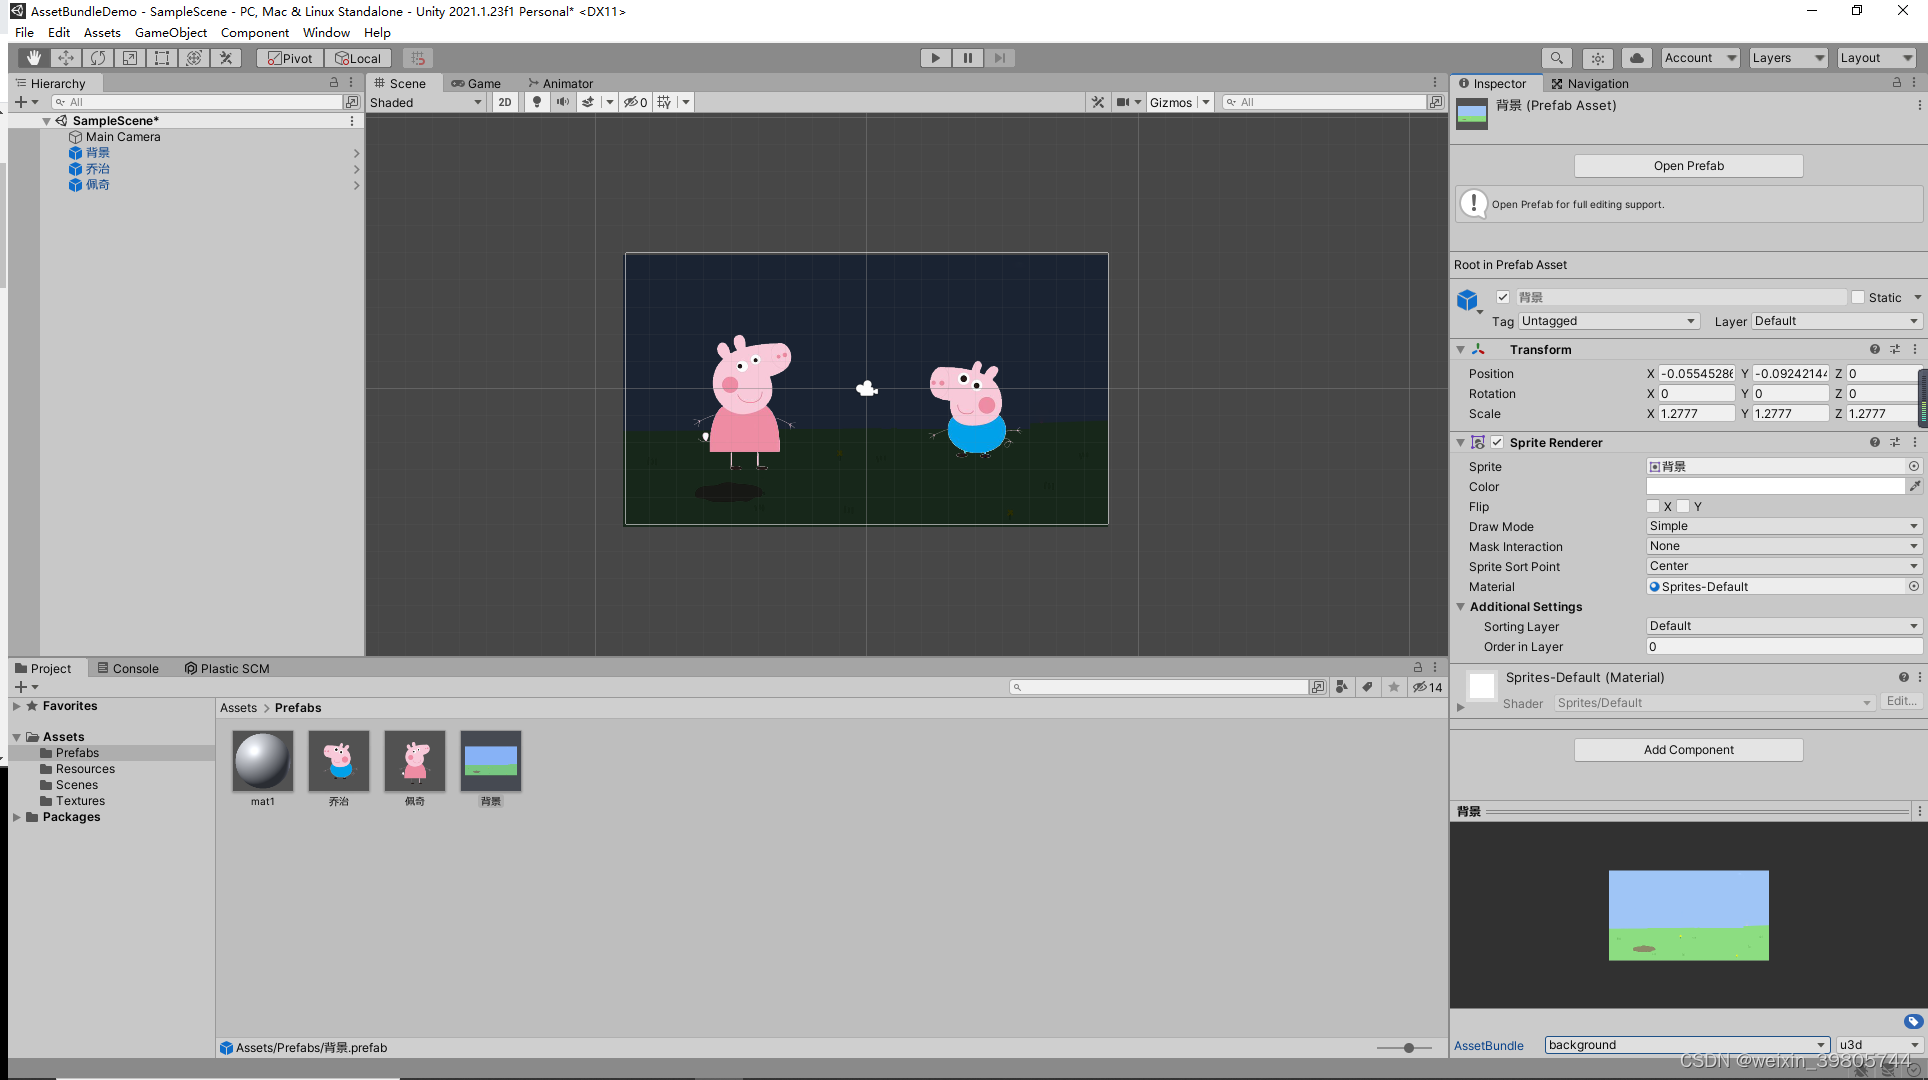This screenshot has height=1080, width=1928.
Task: Select the Rect tool
Action: (161, 58)
